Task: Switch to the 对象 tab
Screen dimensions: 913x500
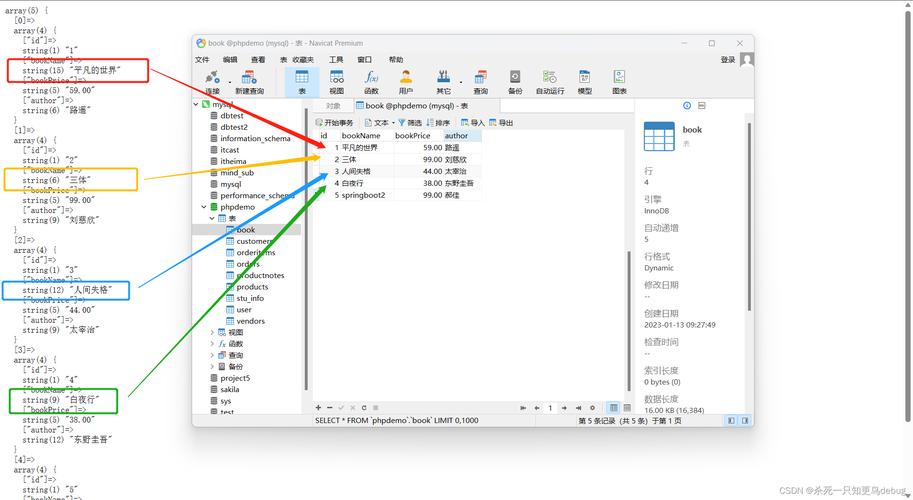Action: tap(333, 106)
